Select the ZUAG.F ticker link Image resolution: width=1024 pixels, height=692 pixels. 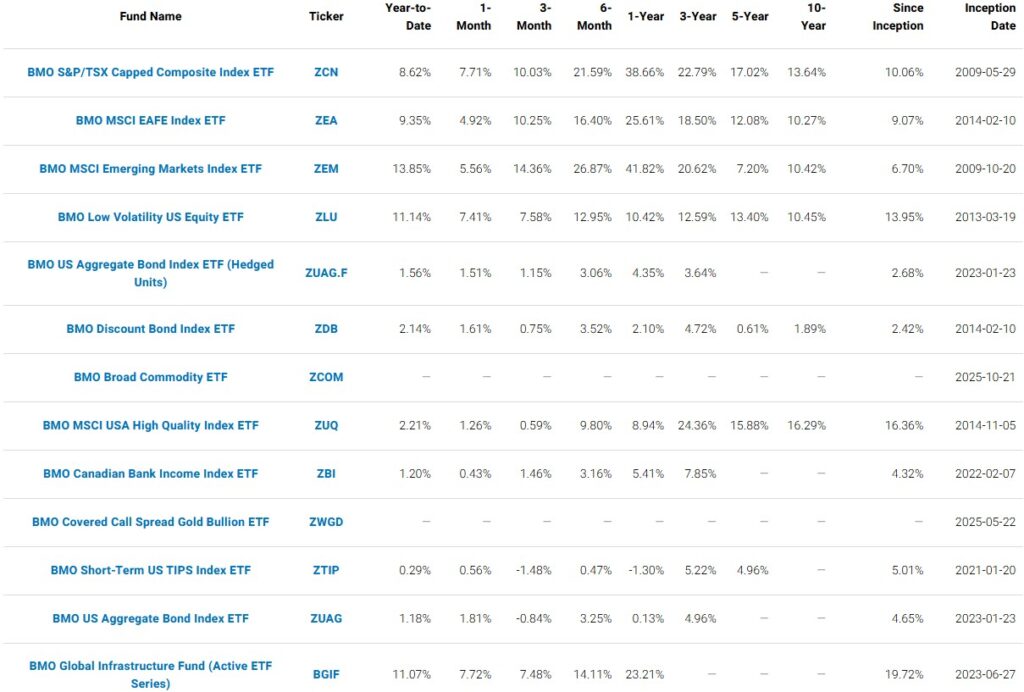tap(326, 273)
